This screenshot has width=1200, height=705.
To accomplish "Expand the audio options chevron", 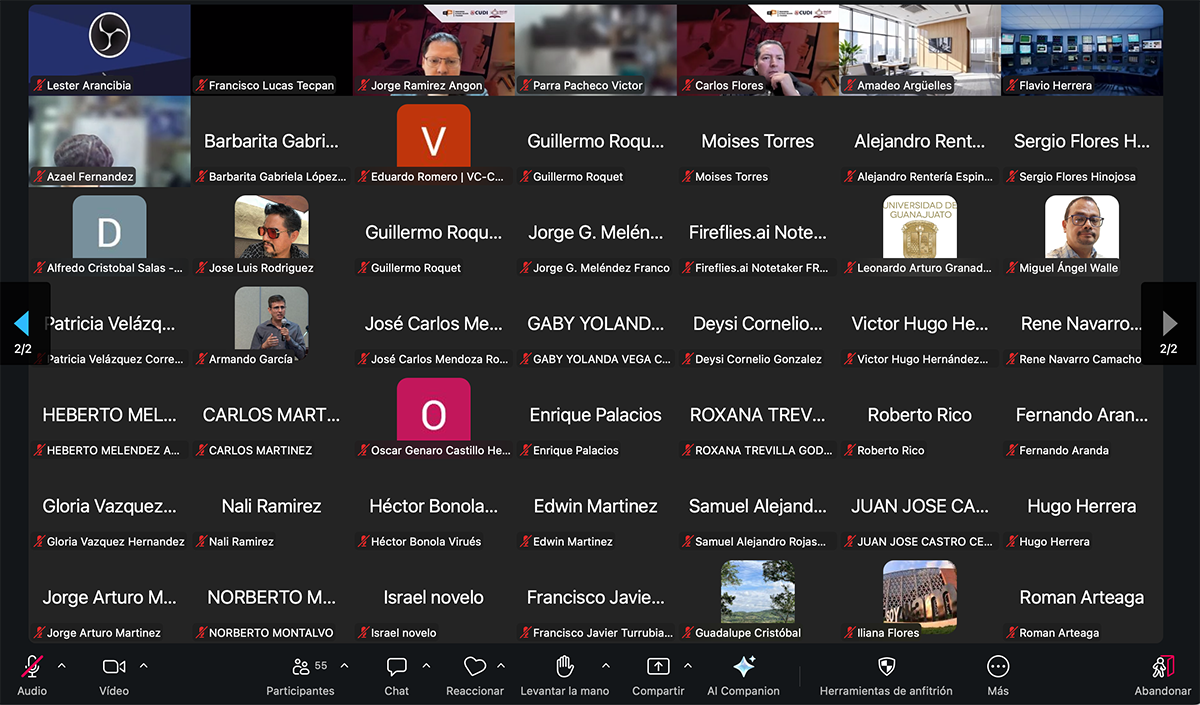I will click(x=62, y=665).
